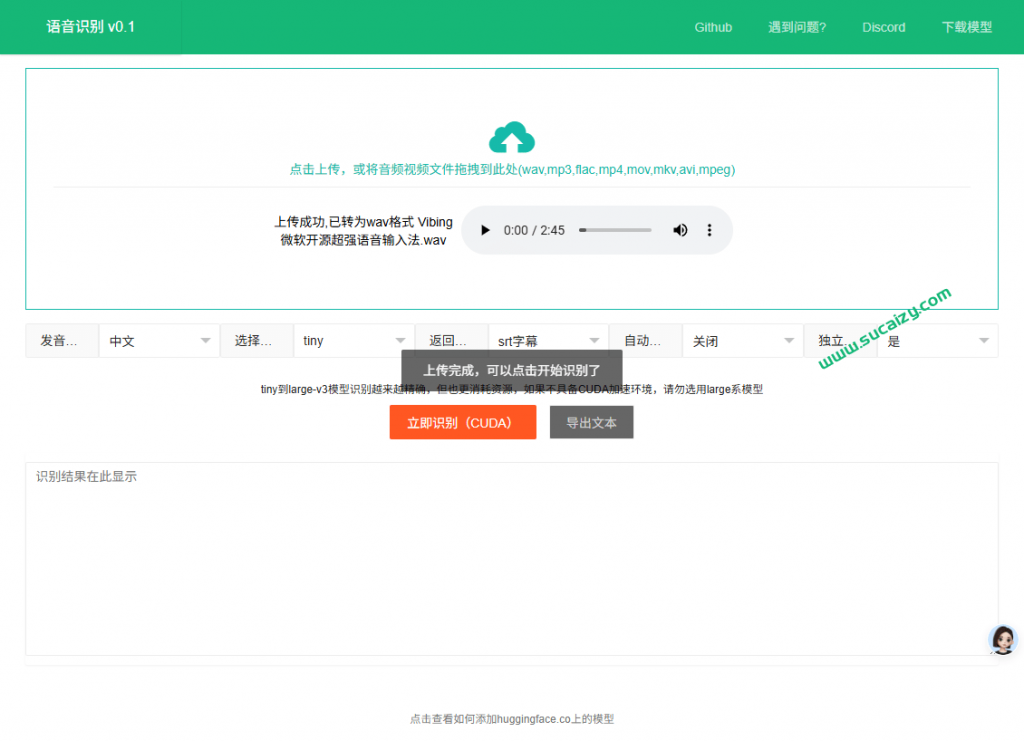Open the huggingface.co model instructions link
This screenshot has height=741, width=1024.
click(512, 719)
